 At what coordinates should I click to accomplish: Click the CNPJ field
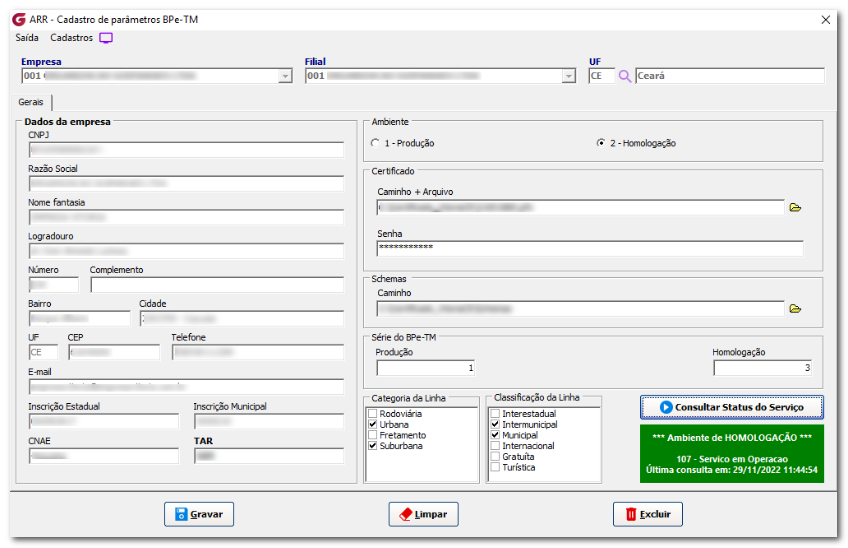coord(187,149)
